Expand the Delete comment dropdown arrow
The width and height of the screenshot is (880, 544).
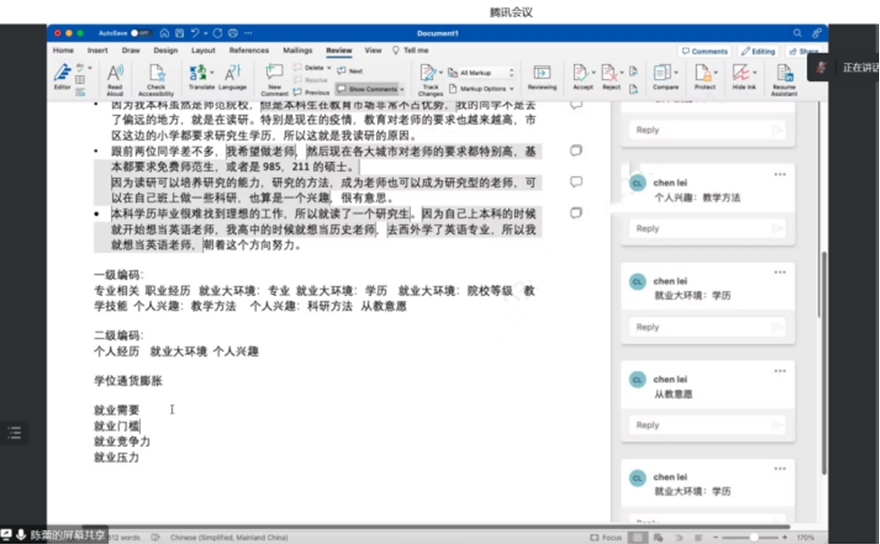tap(328, 68)
